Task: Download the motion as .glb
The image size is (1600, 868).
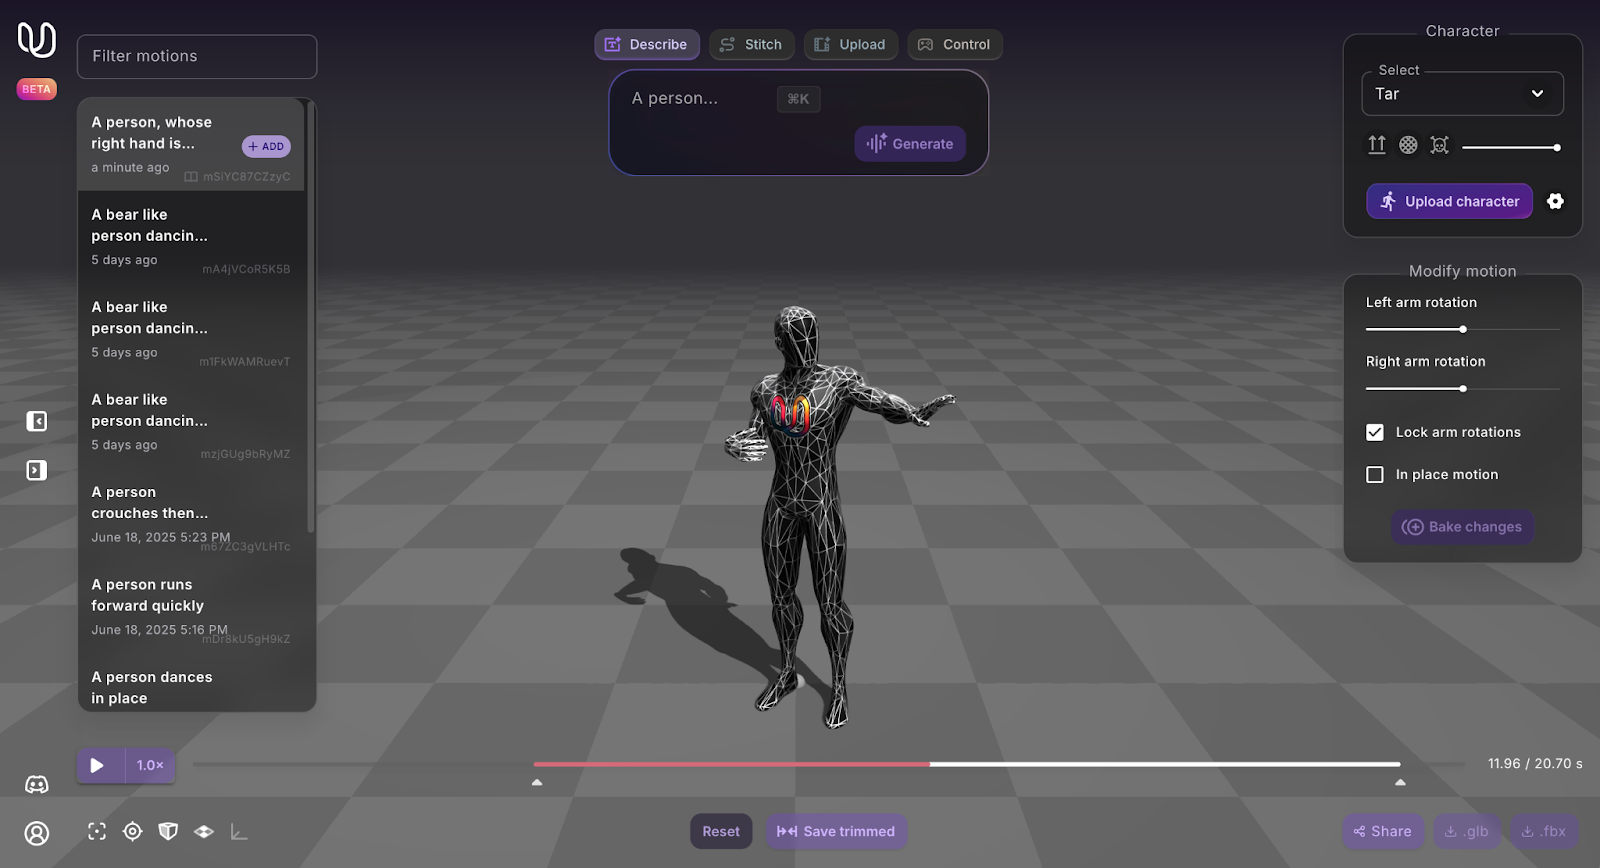Action: click(1467, 831)
